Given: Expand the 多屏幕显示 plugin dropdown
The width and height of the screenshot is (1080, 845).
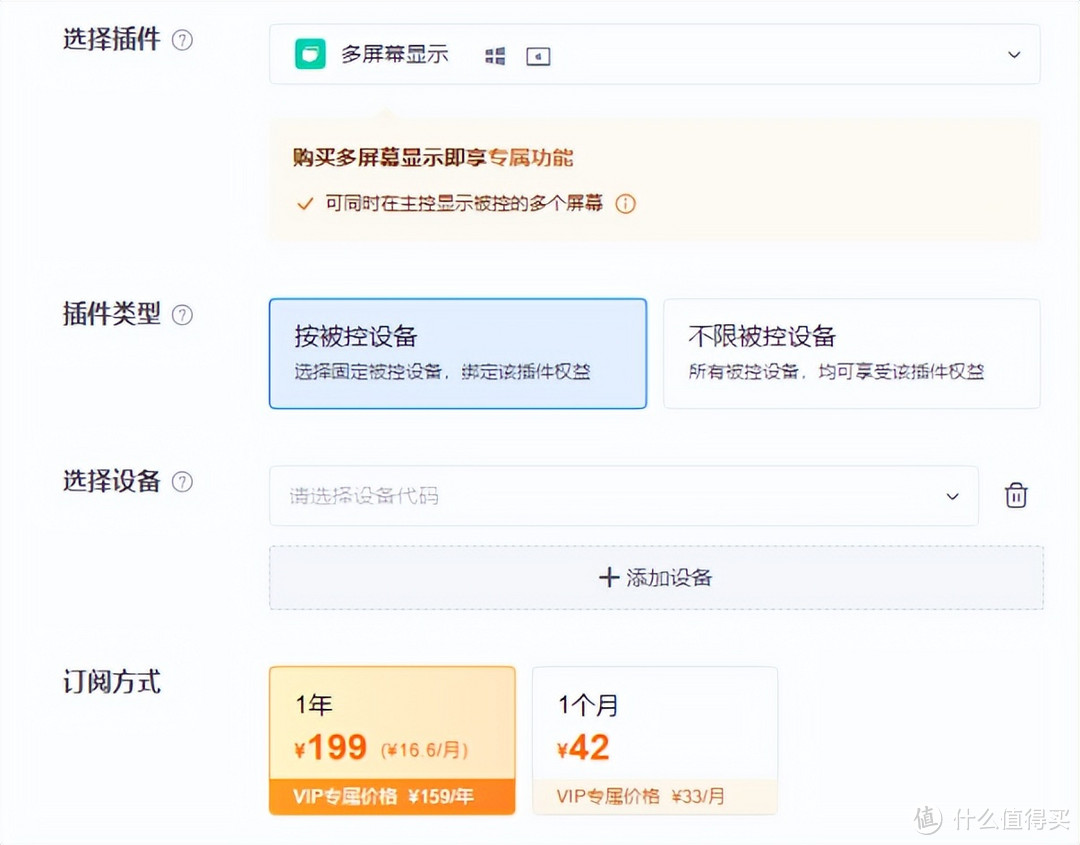Looking at the screenshot, I should [654, 54].
